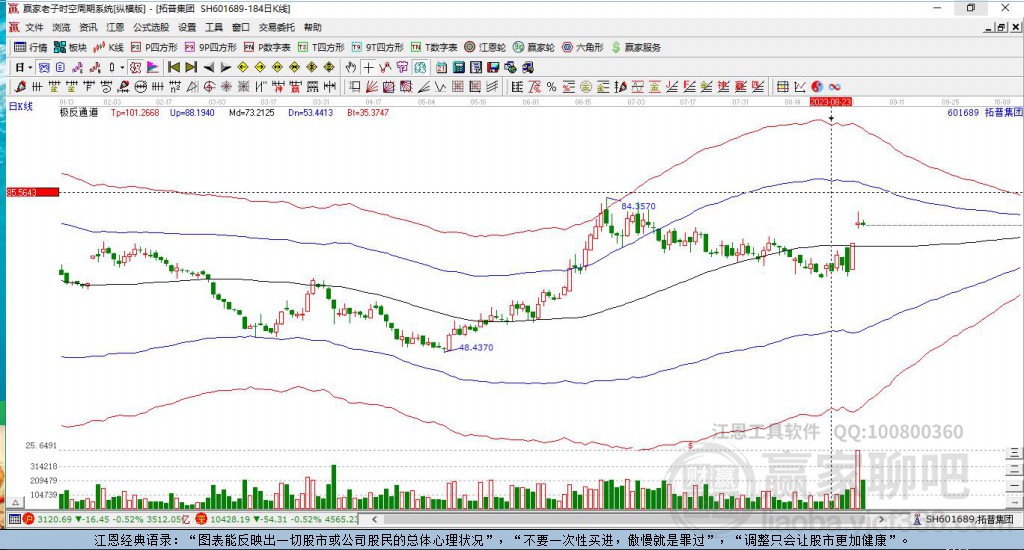
Task: Jump to first bar icon
Action: tap(174, 67)
